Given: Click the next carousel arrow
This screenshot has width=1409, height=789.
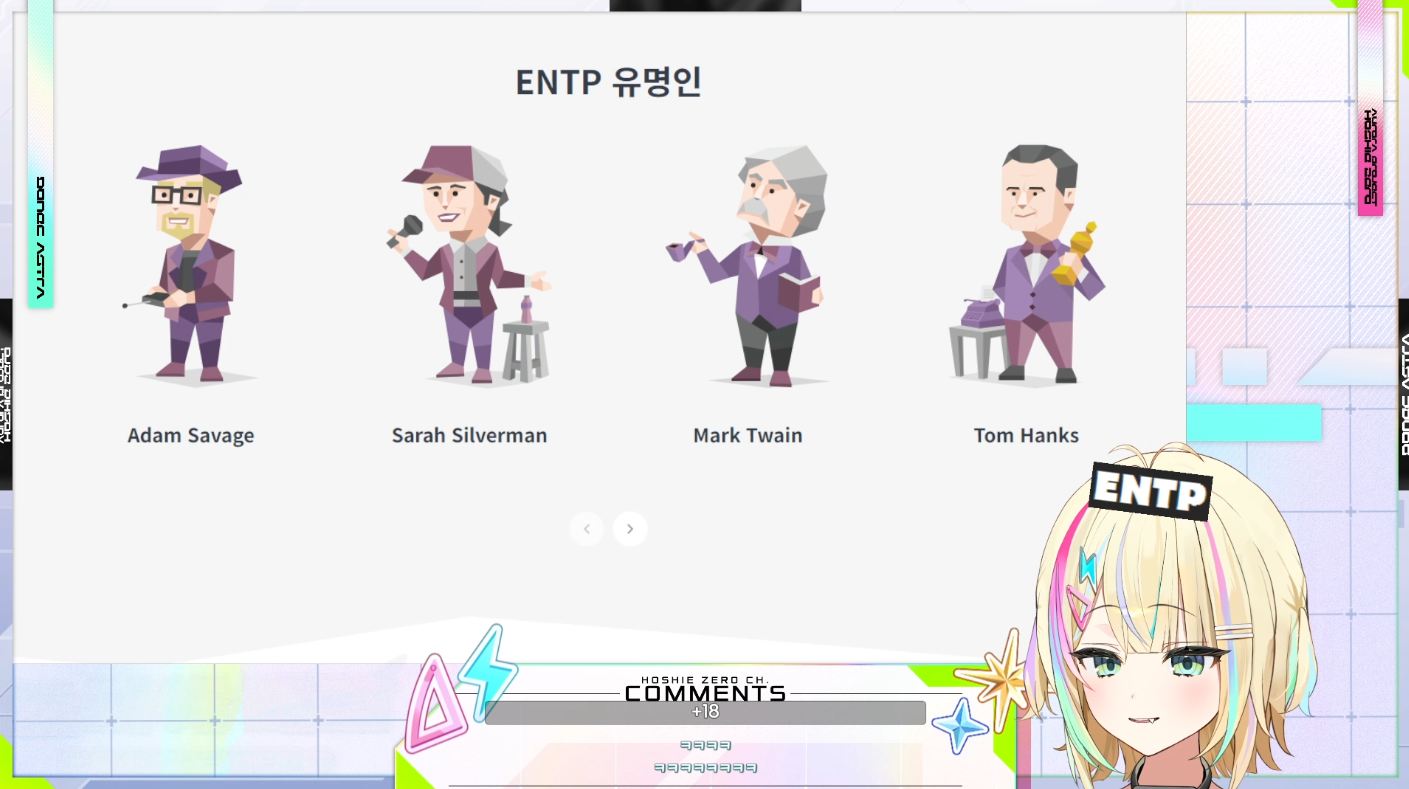Looking at the screenshot, I should point(630,529).
